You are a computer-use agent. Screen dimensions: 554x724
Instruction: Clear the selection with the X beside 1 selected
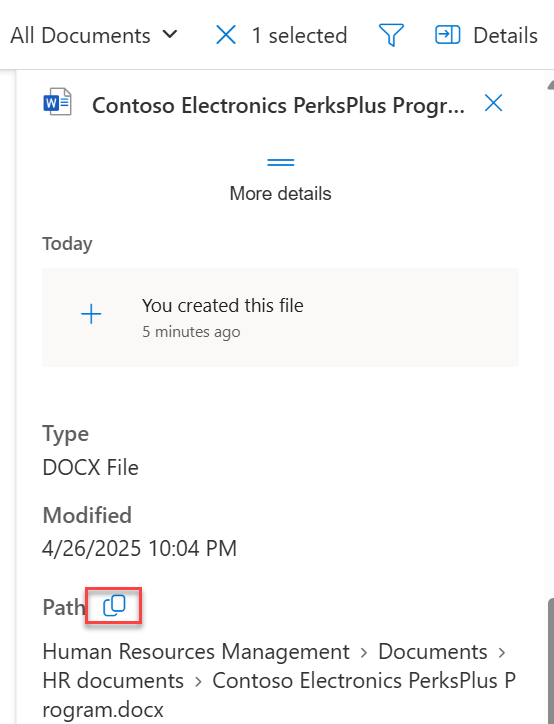(x=226, y=35)
